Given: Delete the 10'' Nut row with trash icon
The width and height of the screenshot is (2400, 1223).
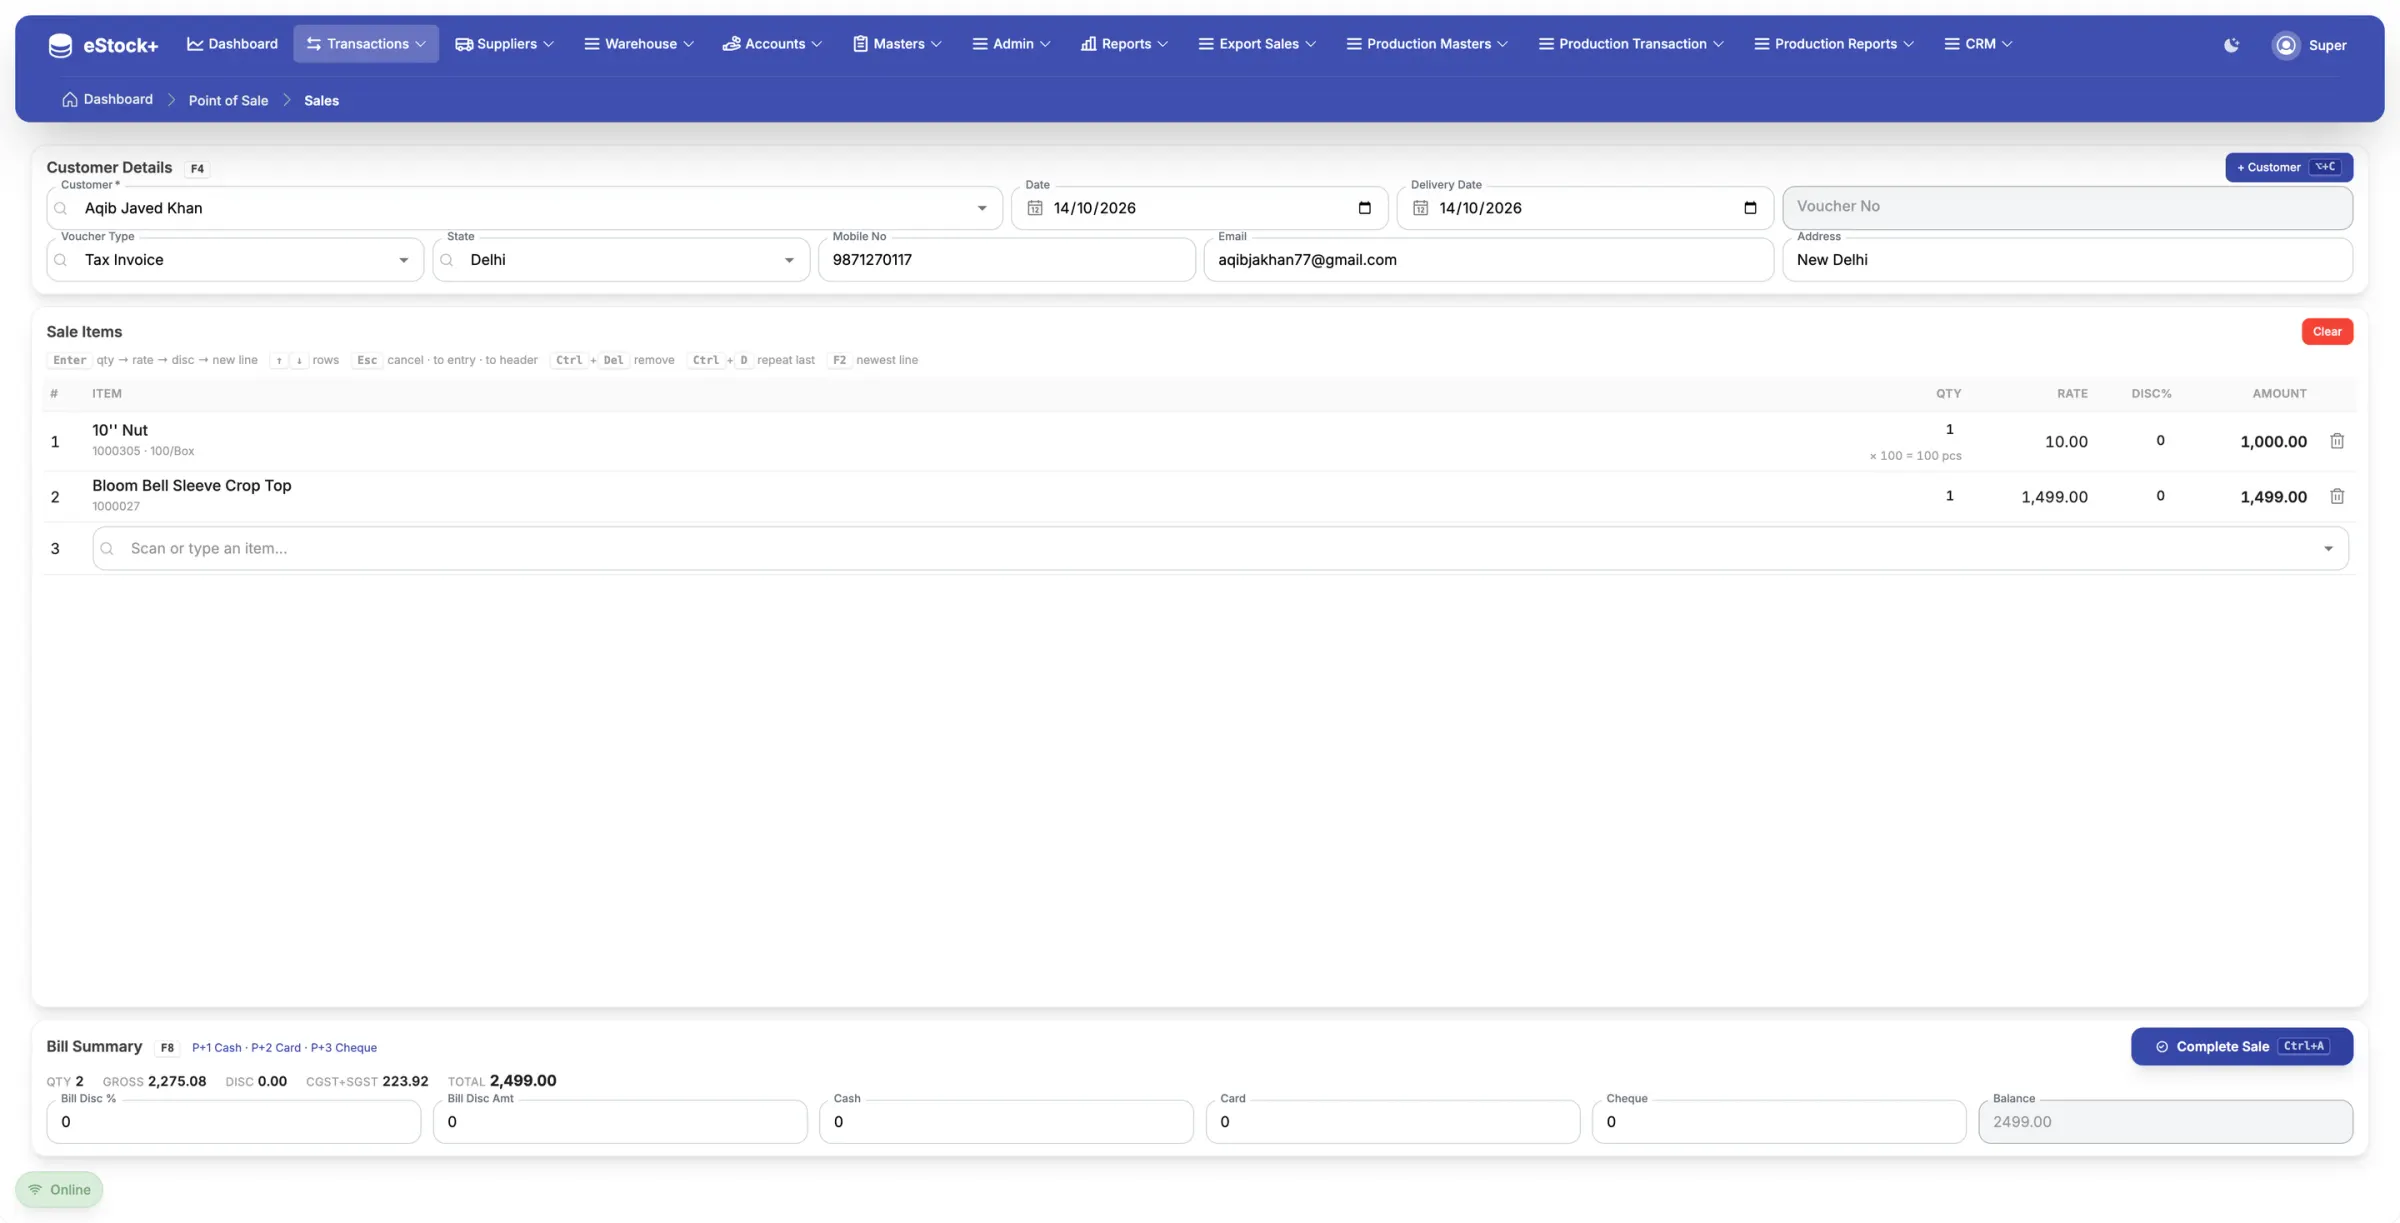Looking at the screenshot, I should pyautogui.click(x=2337, y=441).
